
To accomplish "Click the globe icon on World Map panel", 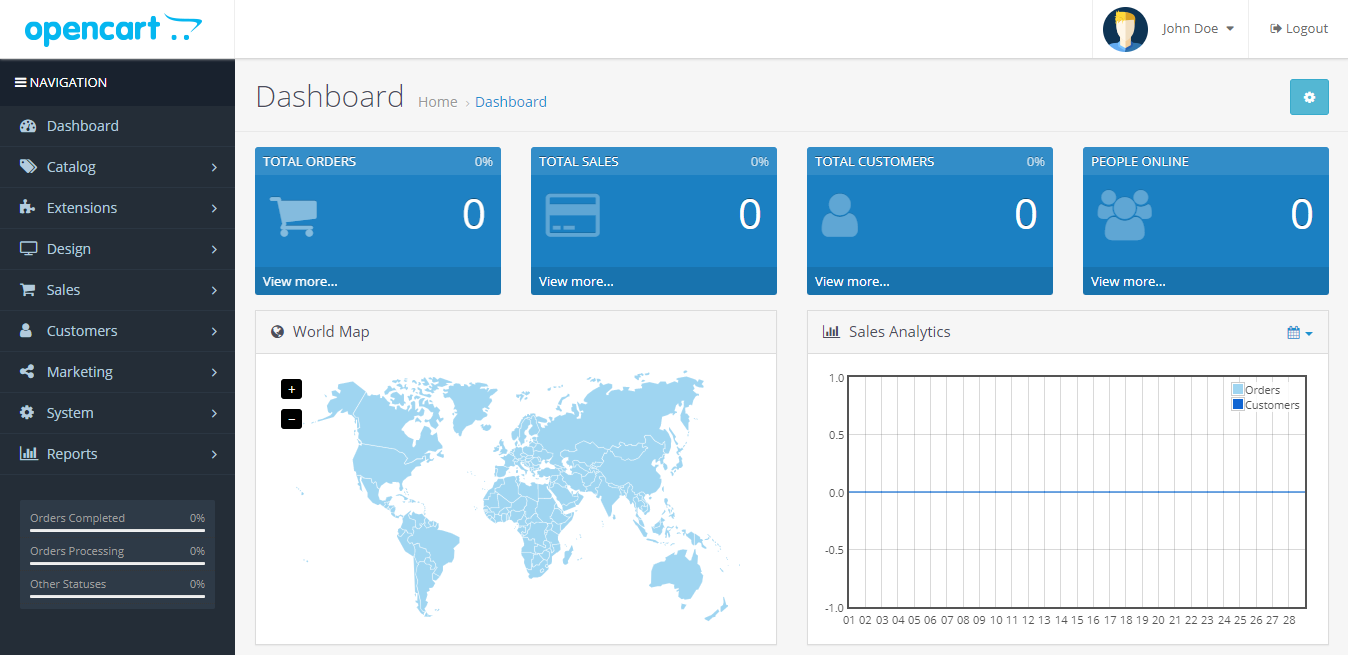I will click(277, 331).
